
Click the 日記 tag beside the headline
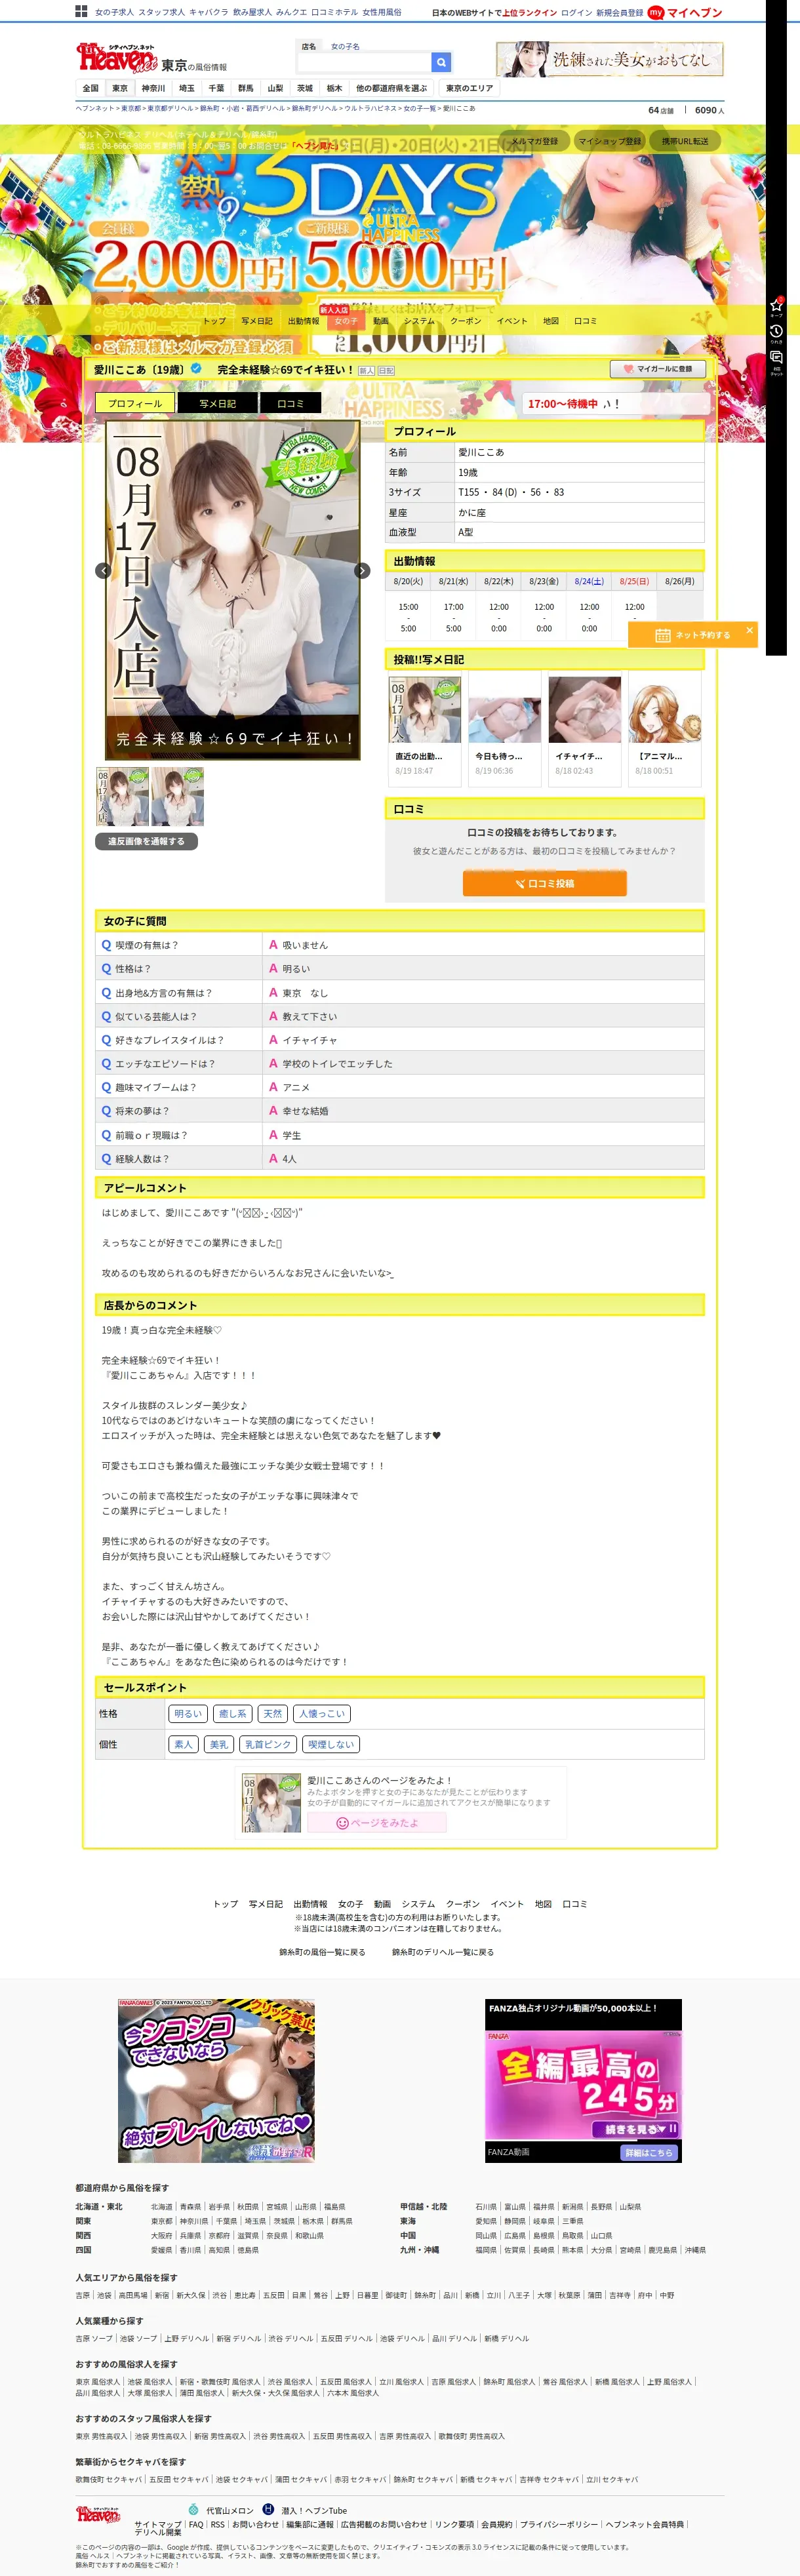click(x=386, y=370)
